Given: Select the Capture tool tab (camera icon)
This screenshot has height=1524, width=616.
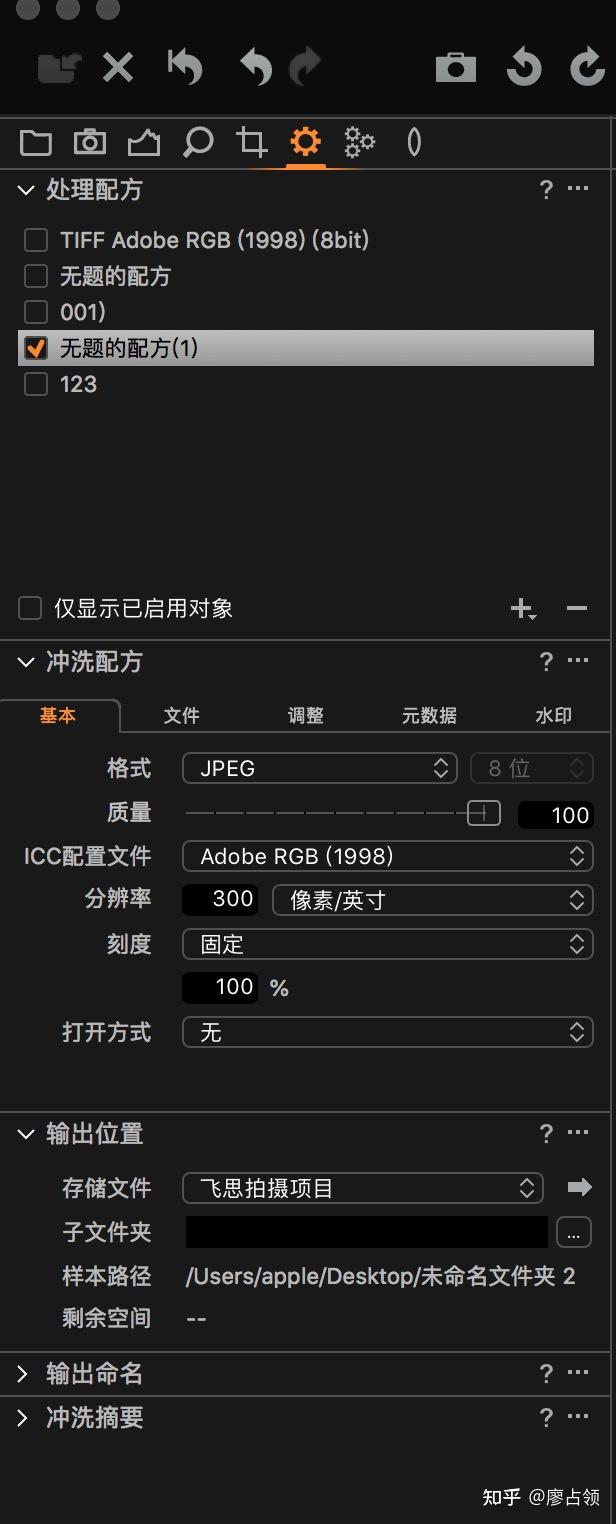Looking at the screenshot, I should coord(89,142).
